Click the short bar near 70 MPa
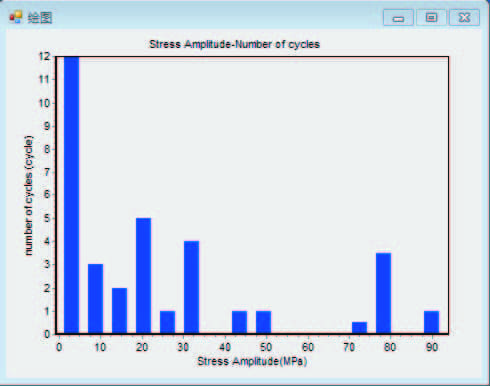Viewport: 490px width, 386px height. pyautogui.click(x=359, y=327)
